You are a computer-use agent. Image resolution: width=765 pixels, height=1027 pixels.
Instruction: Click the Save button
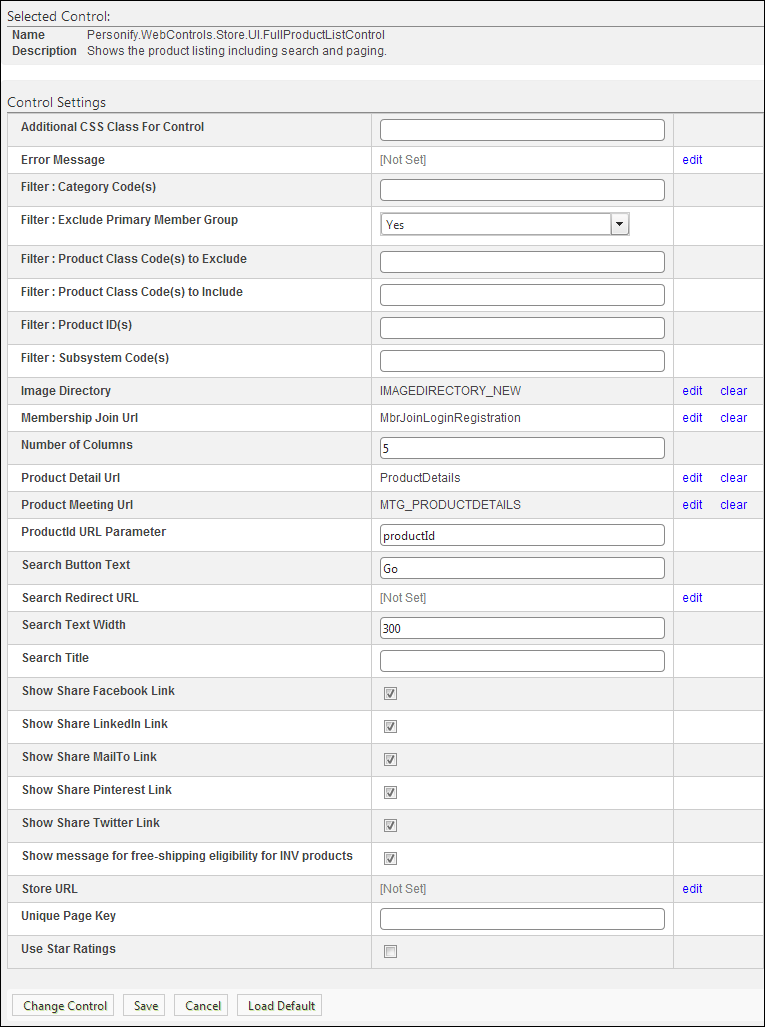145,1005
